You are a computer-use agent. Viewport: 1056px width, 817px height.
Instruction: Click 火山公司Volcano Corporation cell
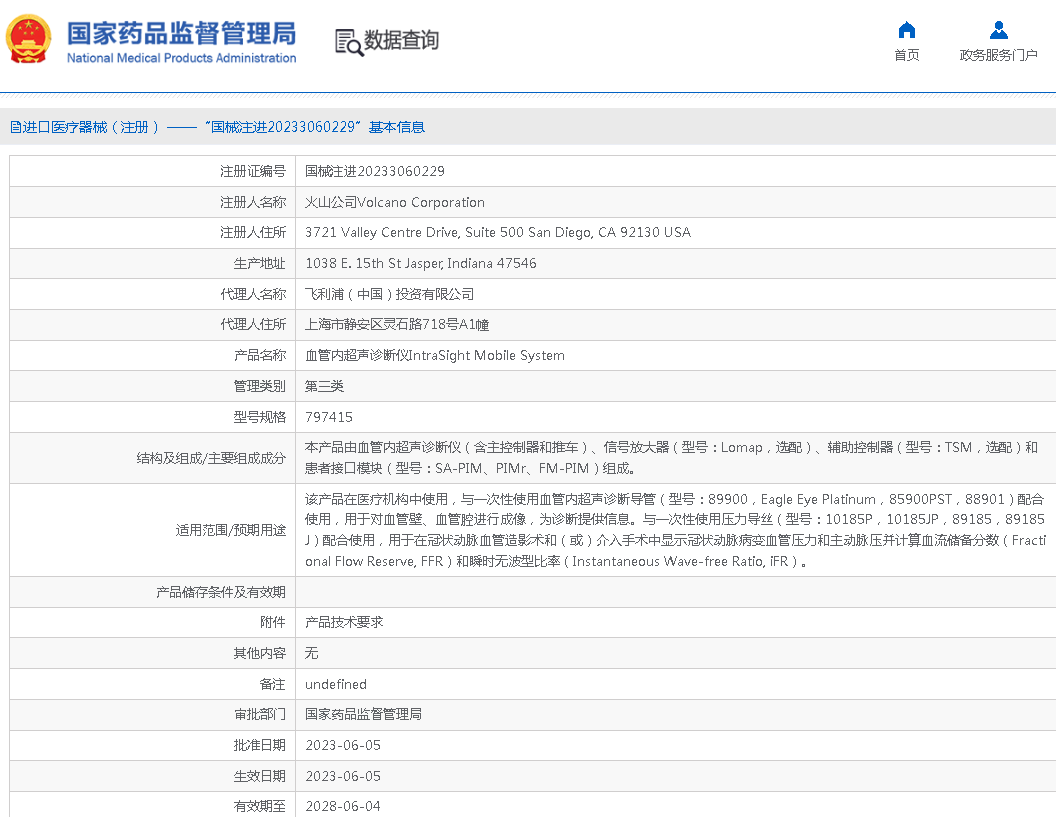pos(395,202)
